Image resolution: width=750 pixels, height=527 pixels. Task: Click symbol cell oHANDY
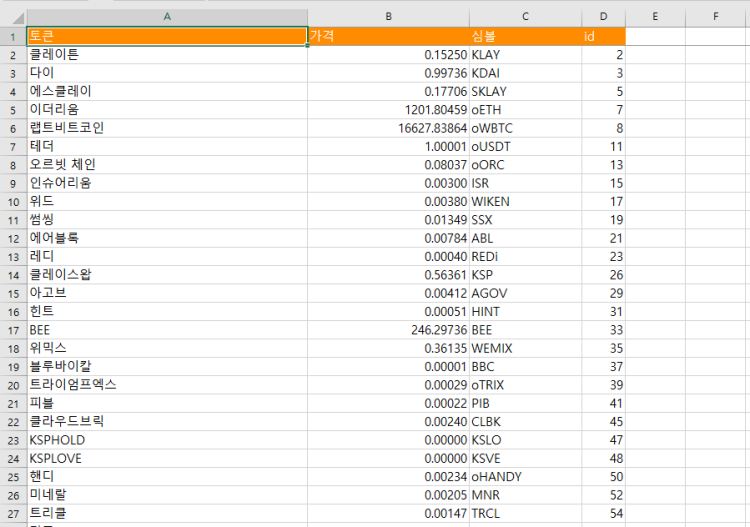tap(525, 477)
